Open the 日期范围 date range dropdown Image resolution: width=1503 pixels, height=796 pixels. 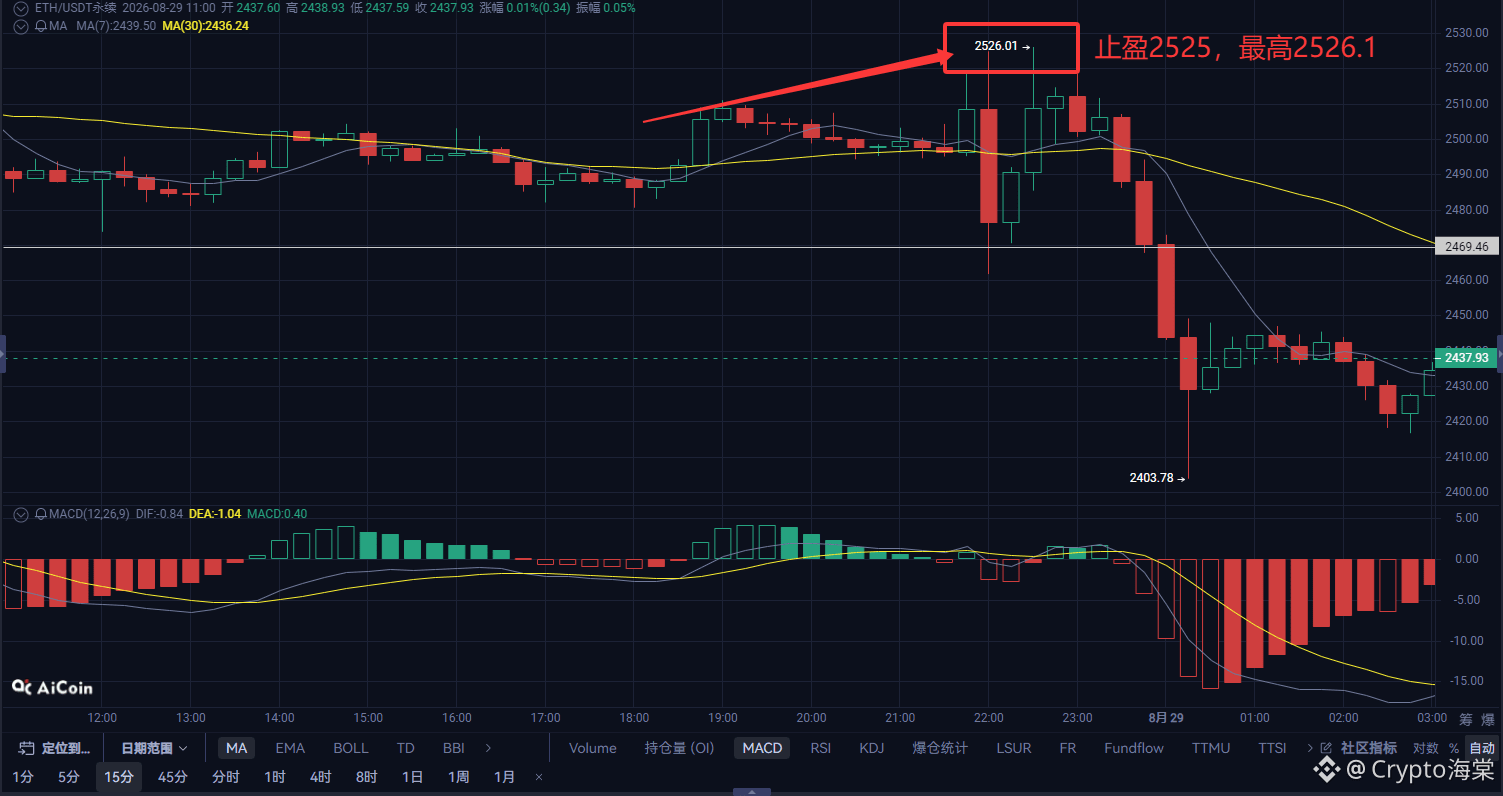pyautogui.click(x=155, y=748)
